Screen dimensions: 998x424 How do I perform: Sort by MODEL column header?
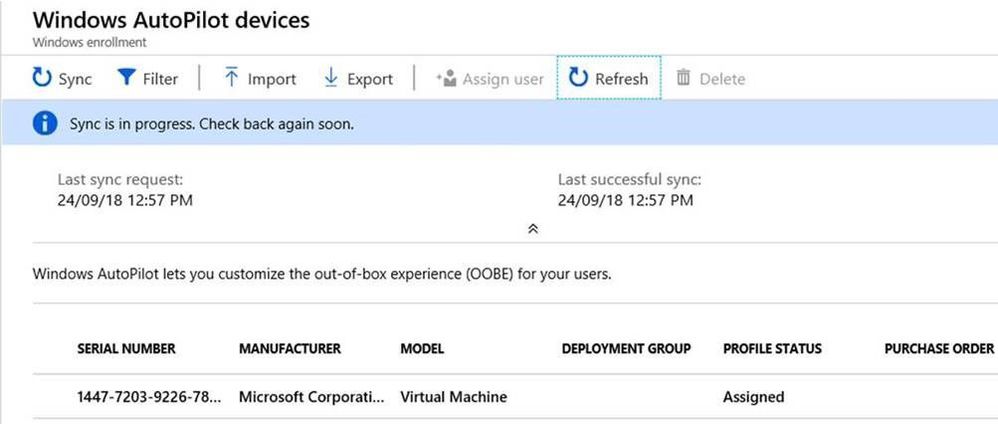tap(422, 348)
